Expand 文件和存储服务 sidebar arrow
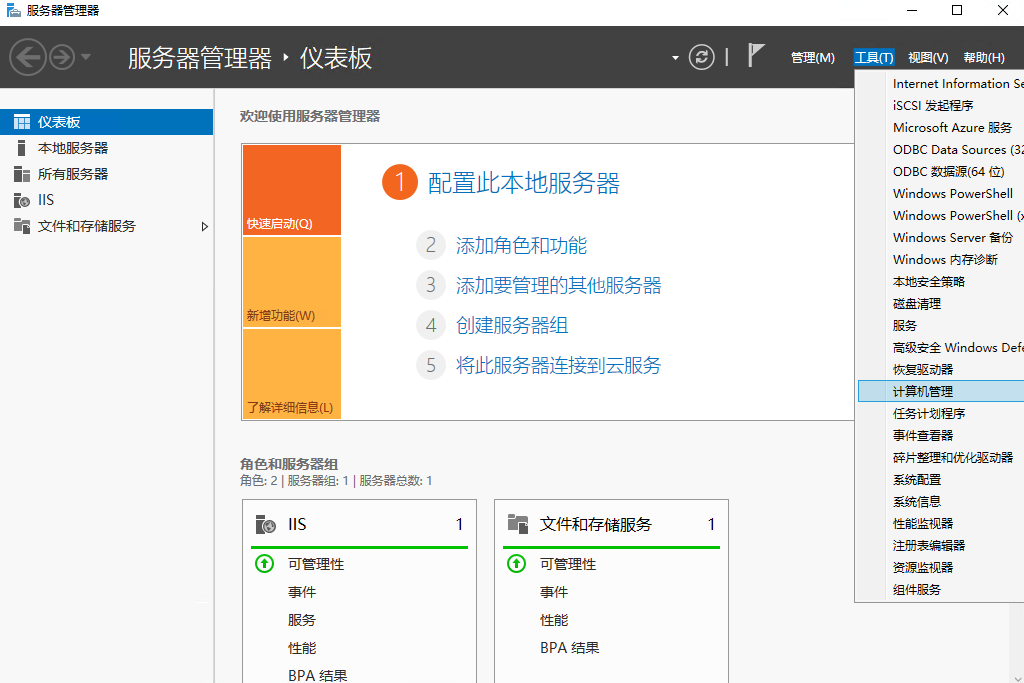The width and height of the screenshot is (1024, 683). (x=205, y=227)
